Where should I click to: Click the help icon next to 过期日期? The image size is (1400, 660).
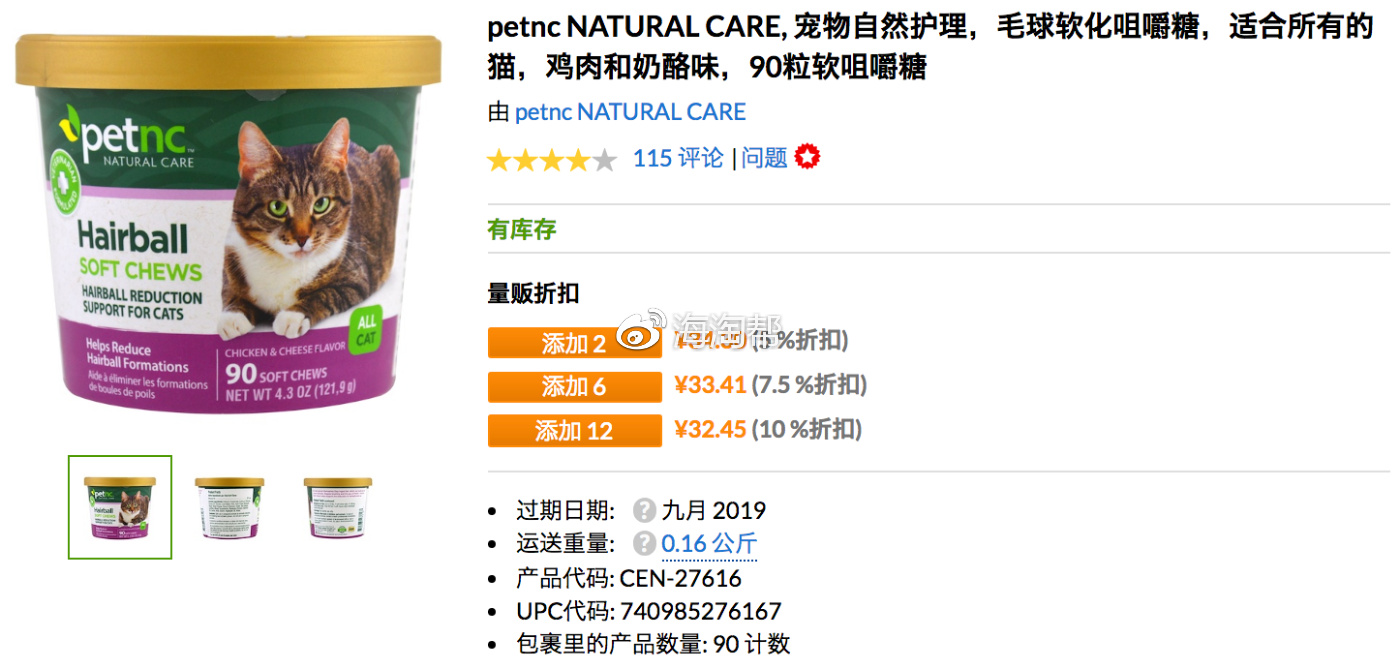645,511
